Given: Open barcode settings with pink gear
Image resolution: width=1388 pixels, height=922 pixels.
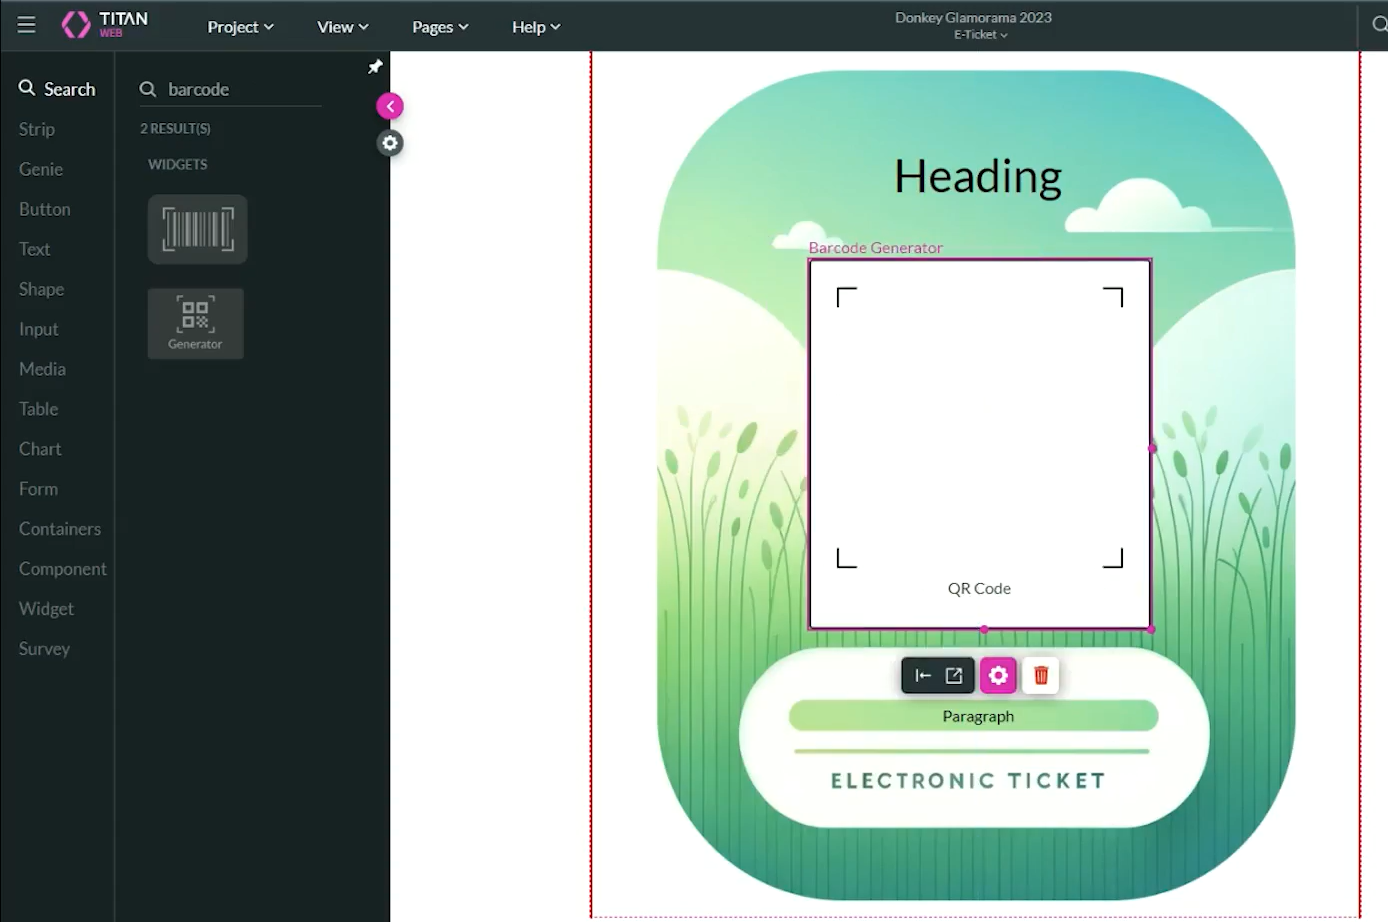Looking at the screenshot, I should tap(998, 676).
